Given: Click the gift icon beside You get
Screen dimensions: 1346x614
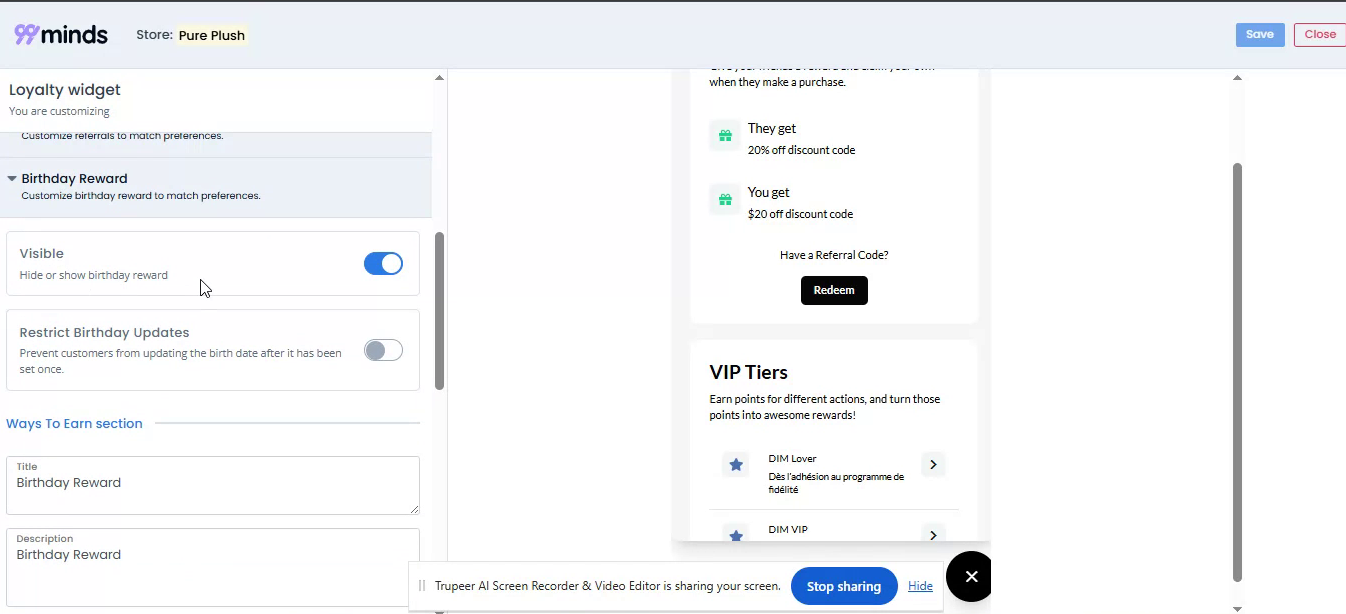Looking at the screenshot, I should point(723,199).
